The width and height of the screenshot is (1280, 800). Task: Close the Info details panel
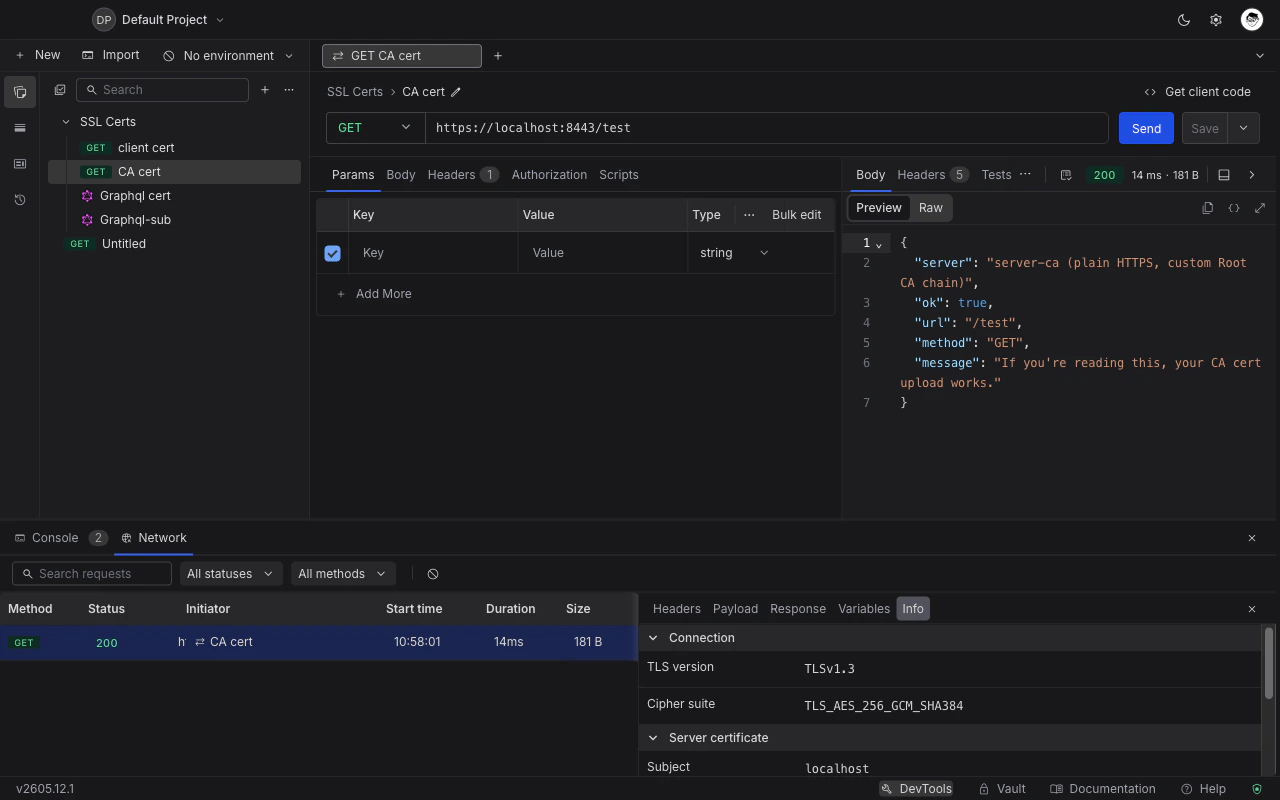[x=1252, y=609]
